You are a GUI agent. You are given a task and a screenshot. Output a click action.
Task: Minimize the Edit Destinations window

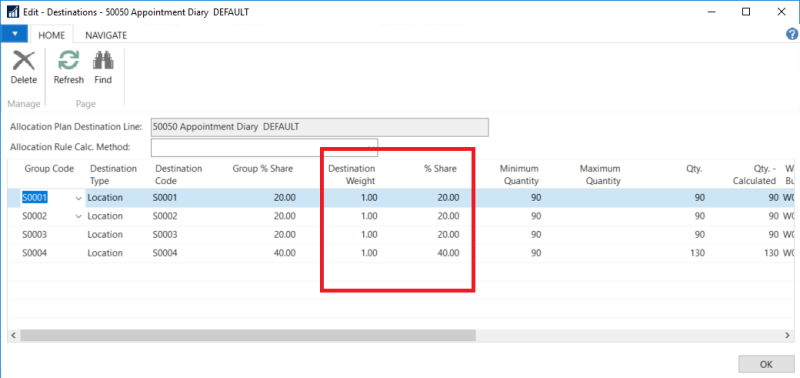tap(711, 12)
